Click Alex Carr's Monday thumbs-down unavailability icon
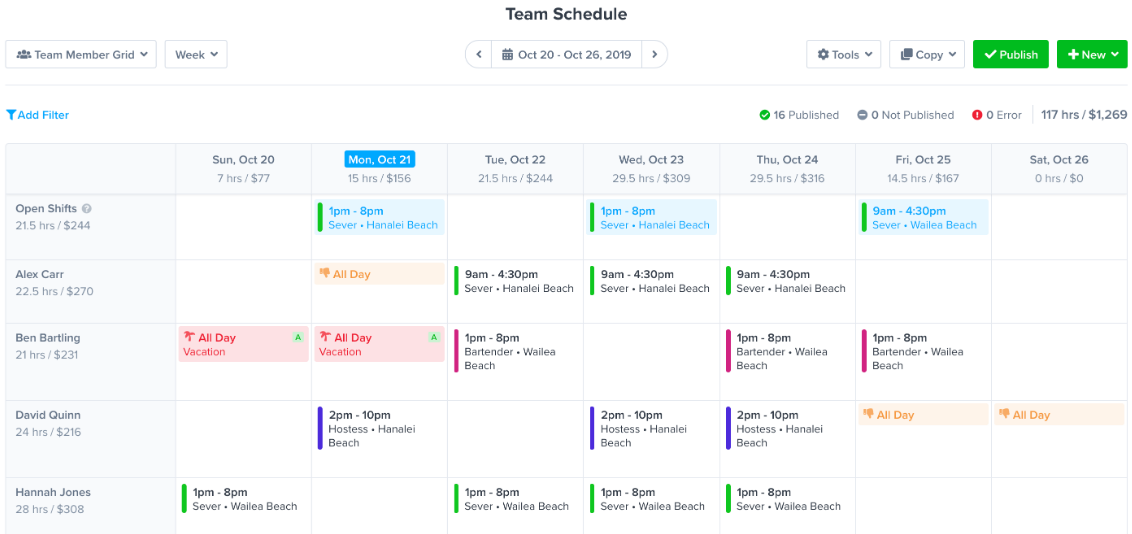 click(x=325, y=274)
